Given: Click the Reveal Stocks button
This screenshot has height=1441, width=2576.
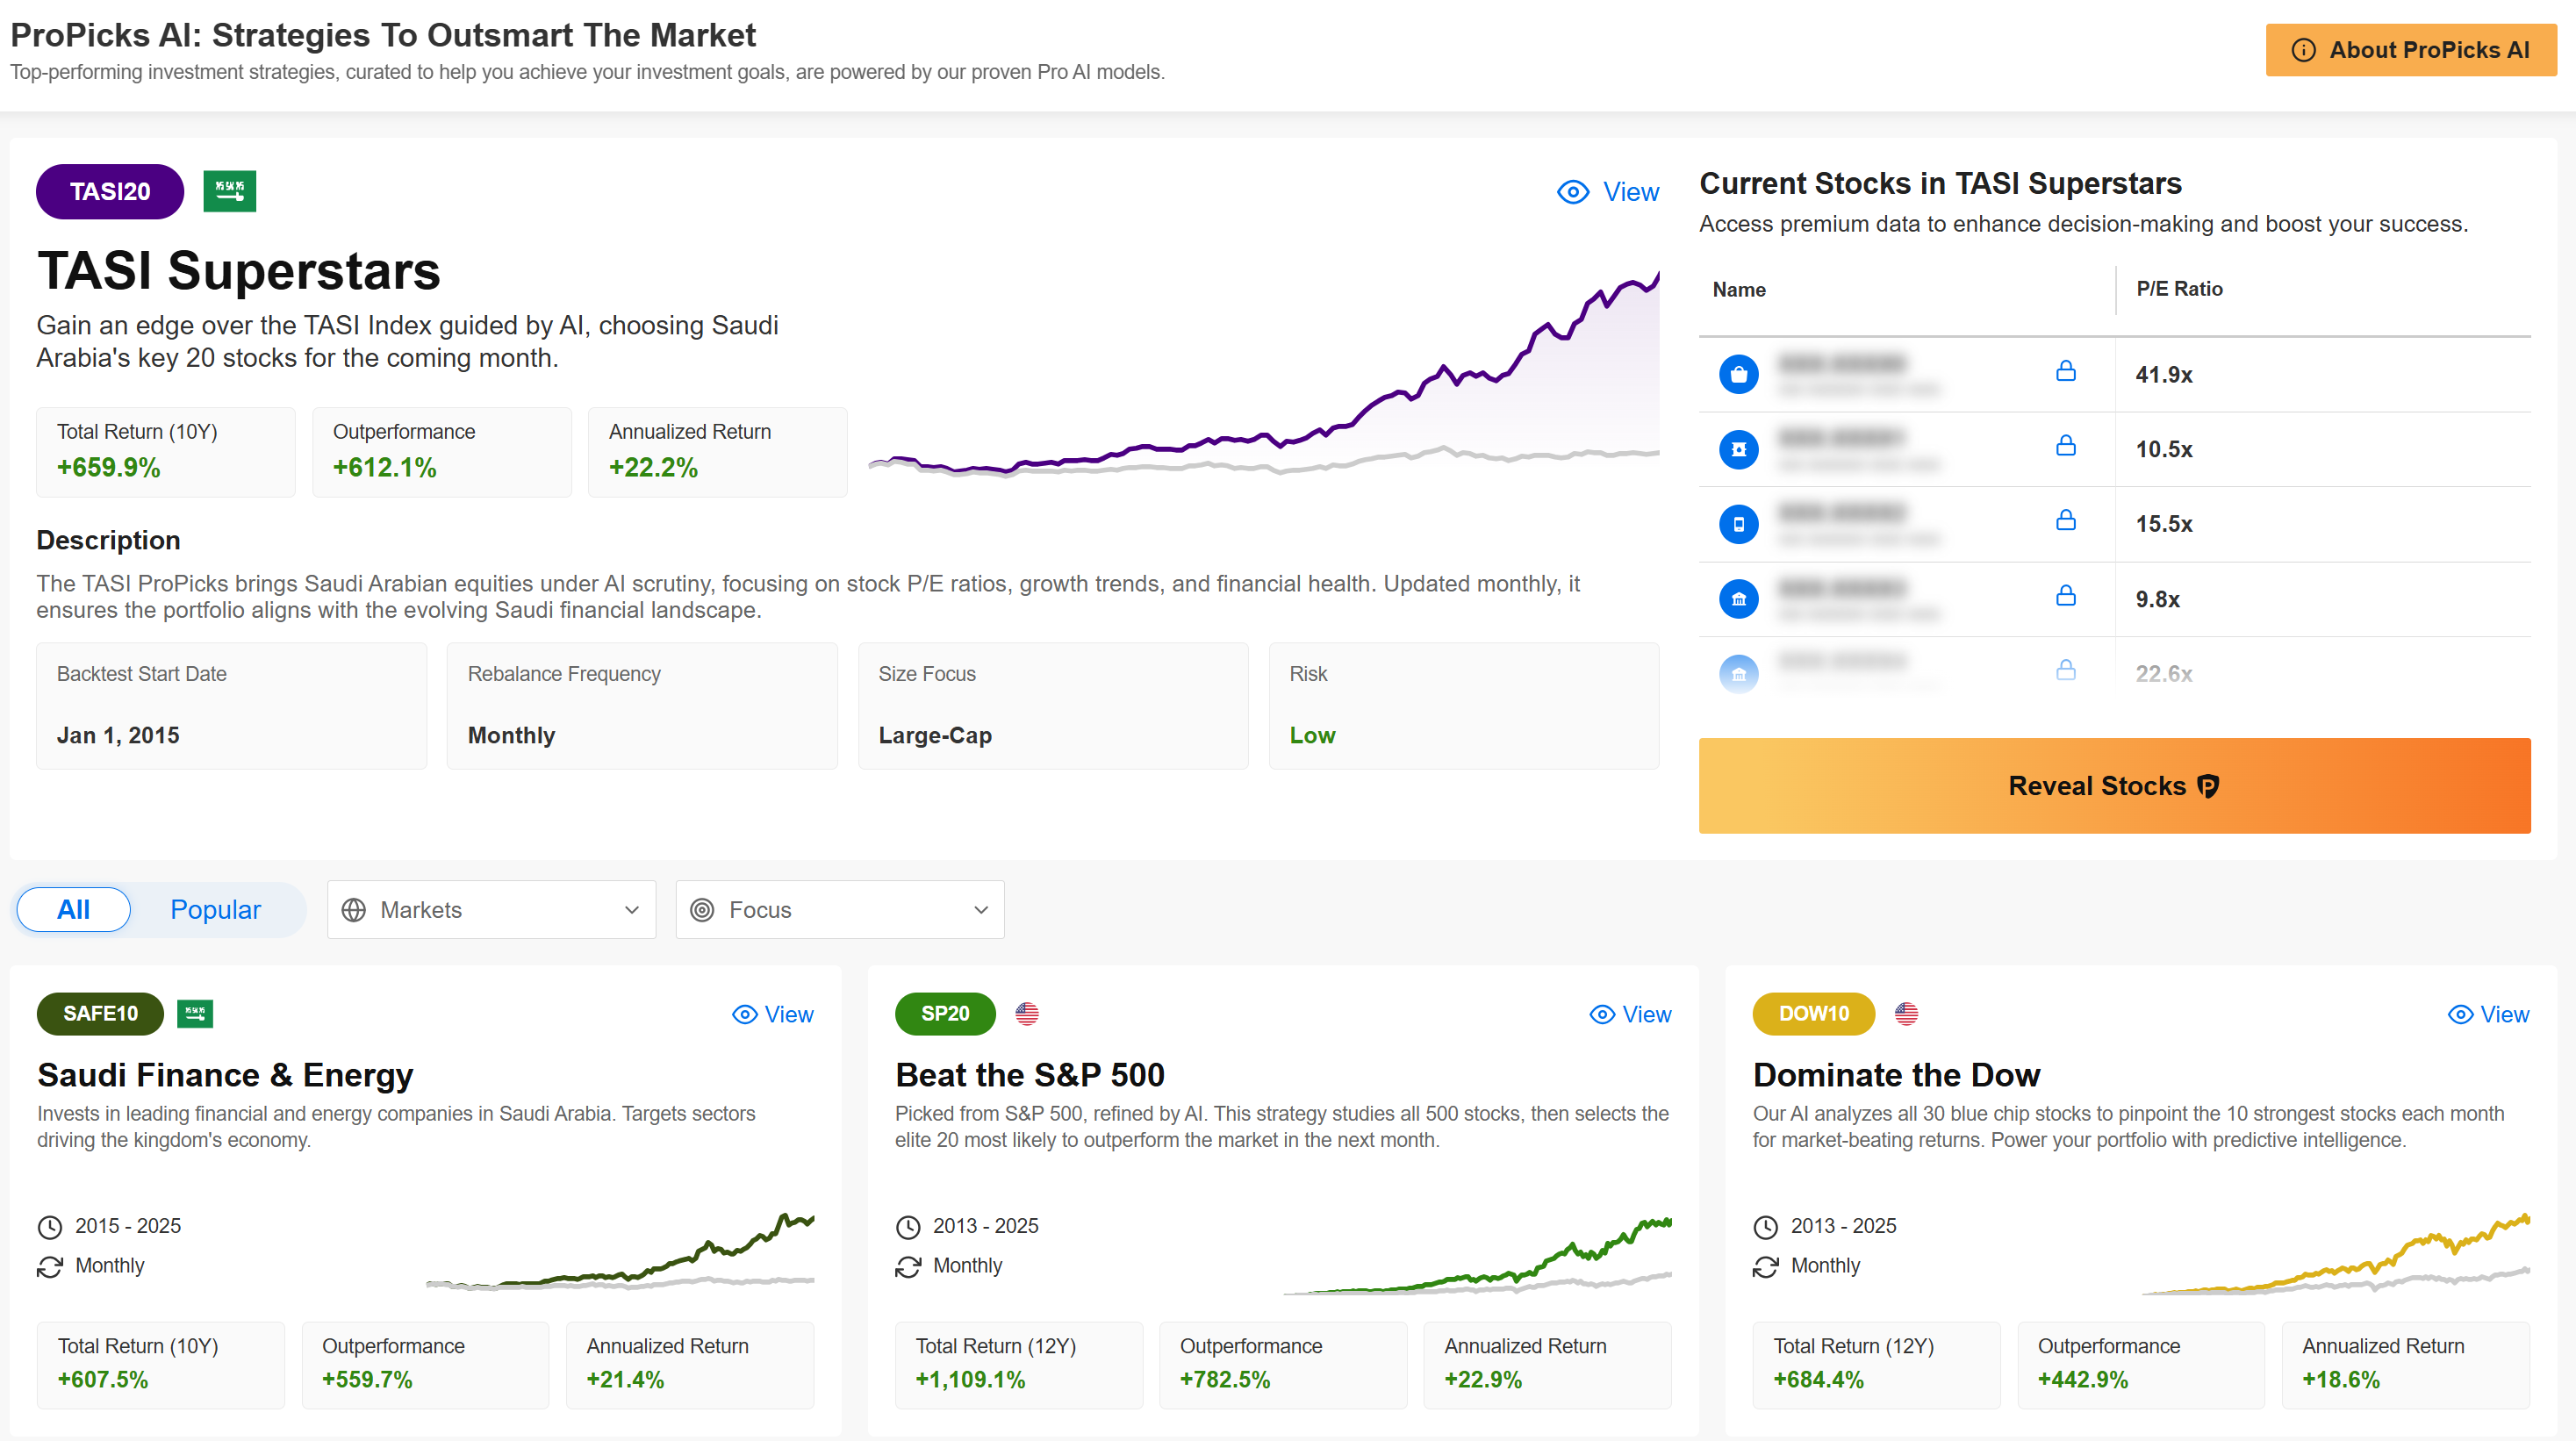Looking at the screenshot, I should (x=2114, y=786).
